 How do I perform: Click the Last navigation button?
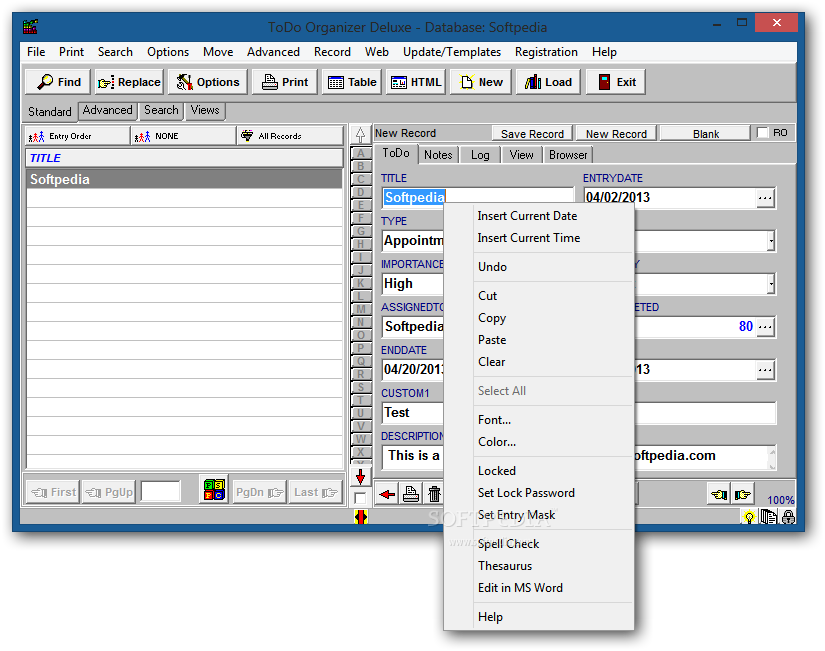315,492
